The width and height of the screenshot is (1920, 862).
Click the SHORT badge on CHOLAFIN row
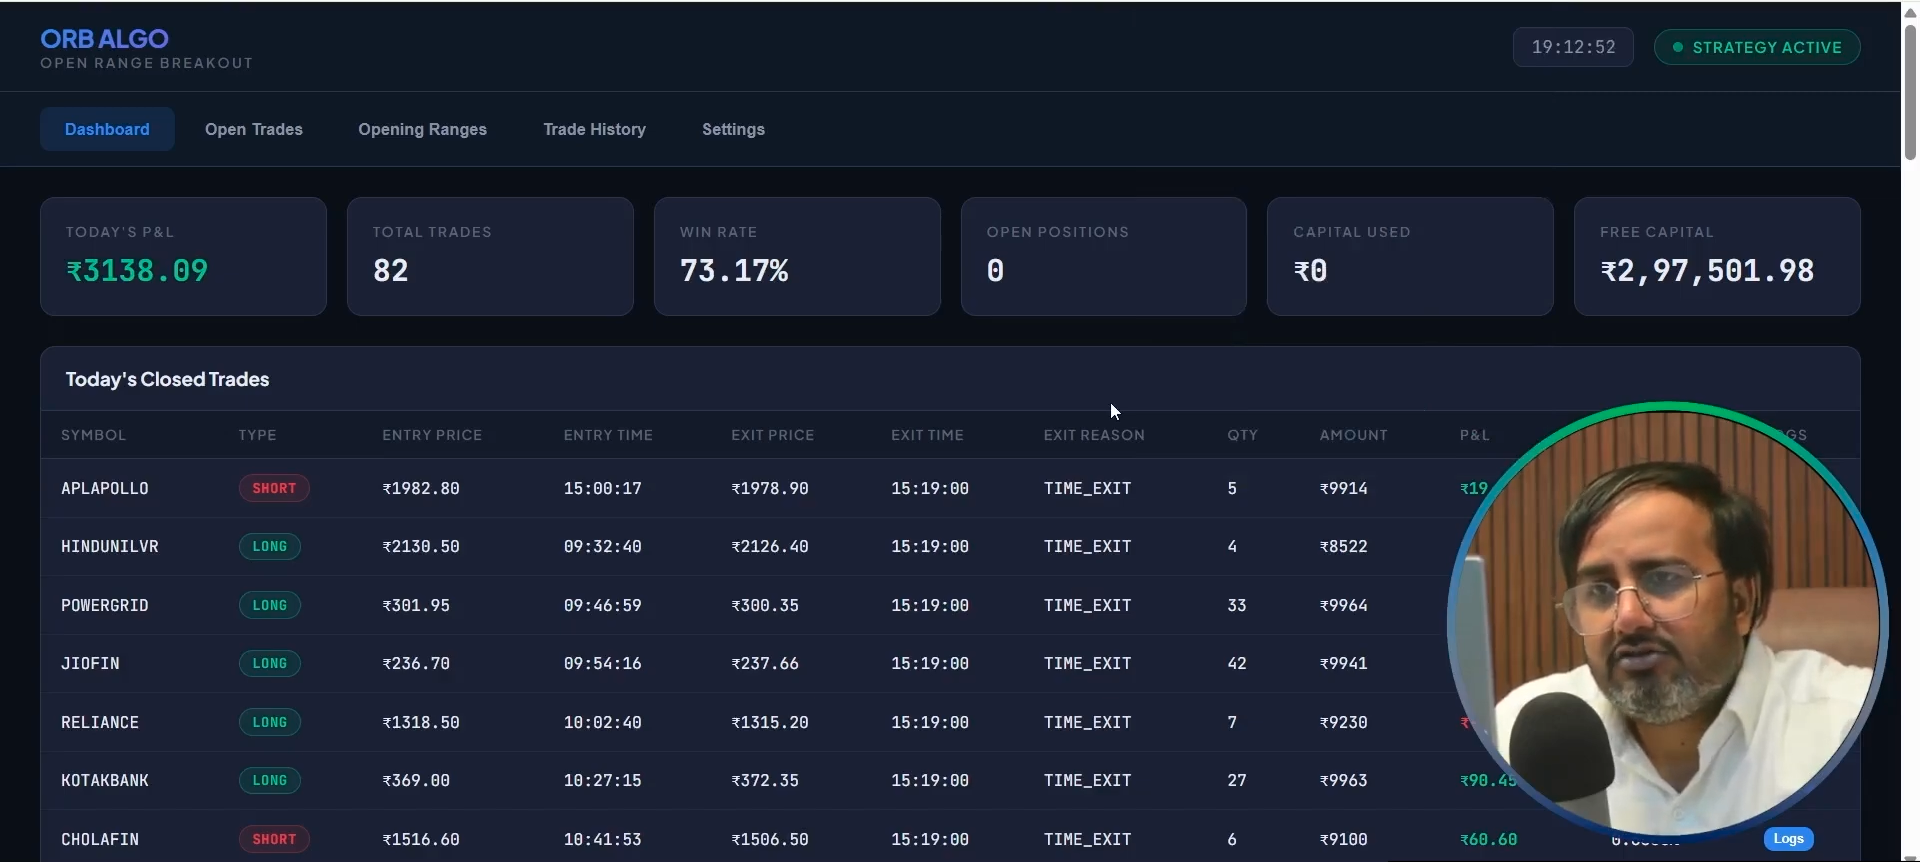click(274, 839)
